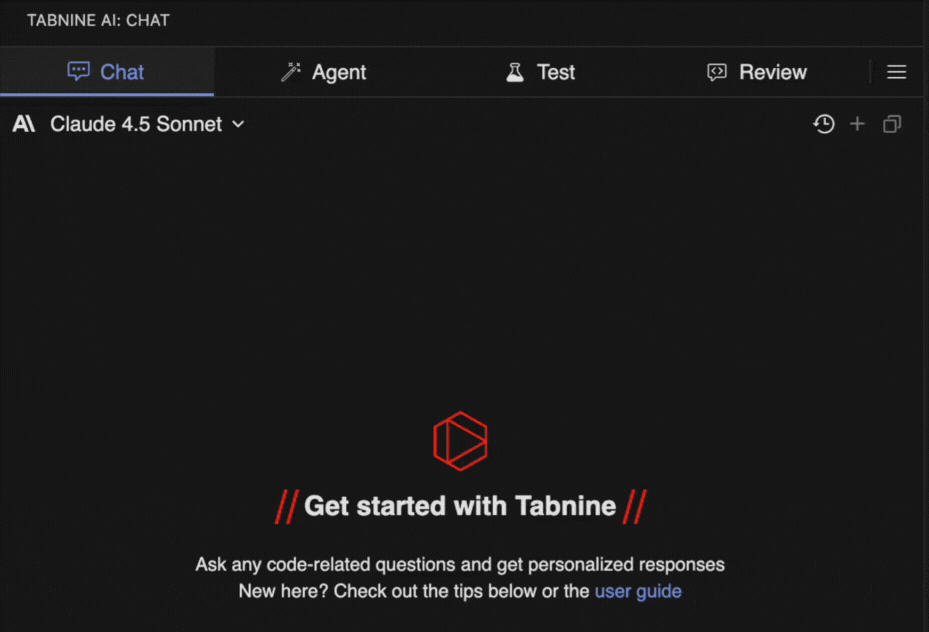
Task: Select the Claude 4.5 Sonnet model name
Action: [x=136, y=124]
